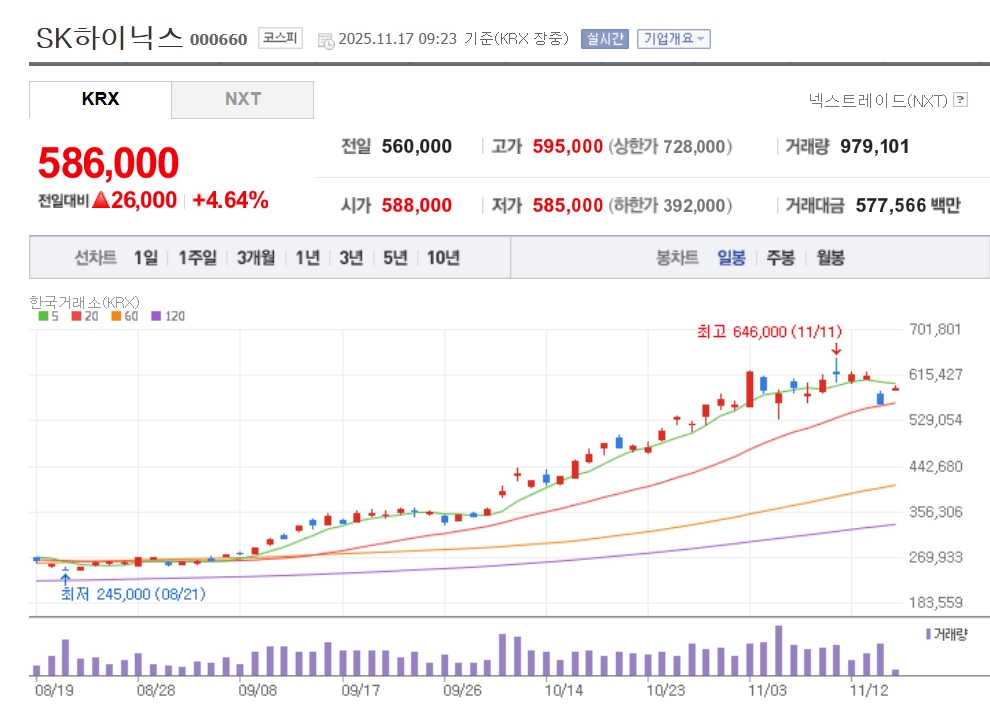Open the 기업개요 dropdown
The image size is (990, 720).
[x=674, y=39]
